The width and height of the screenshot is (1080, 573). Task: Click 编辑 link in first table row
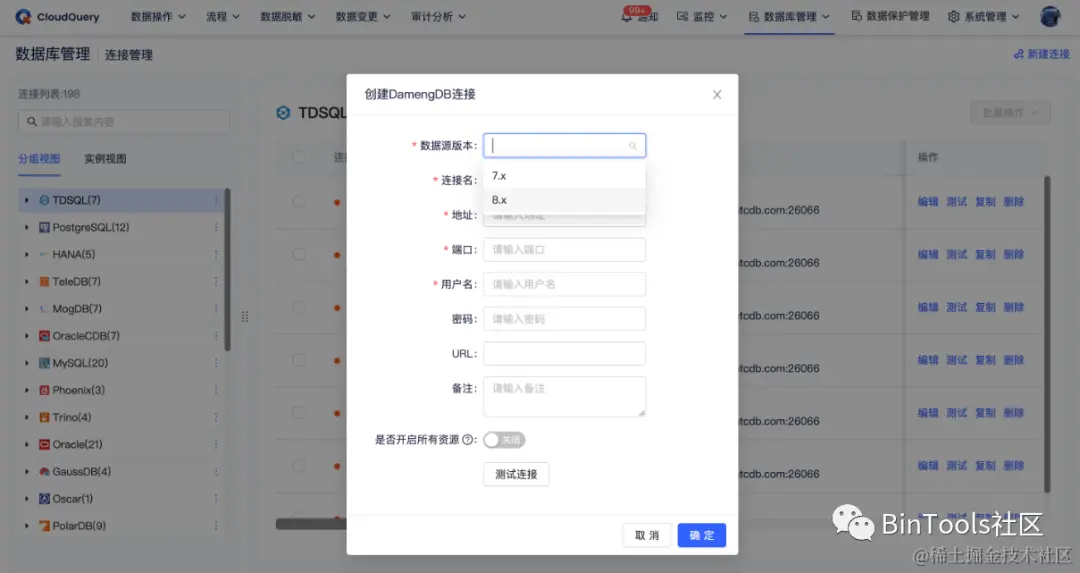point(928,202)
